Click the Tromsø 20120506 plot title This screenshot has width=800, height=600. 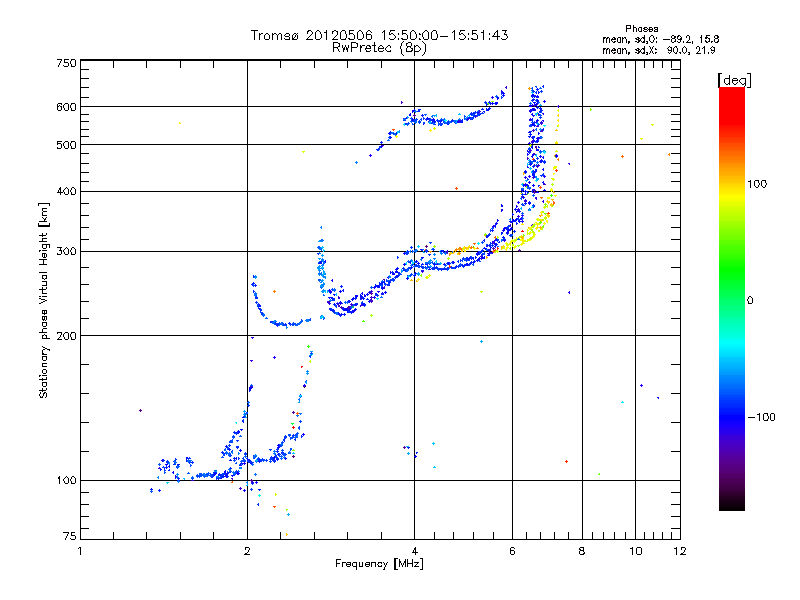tap(379, 35)
